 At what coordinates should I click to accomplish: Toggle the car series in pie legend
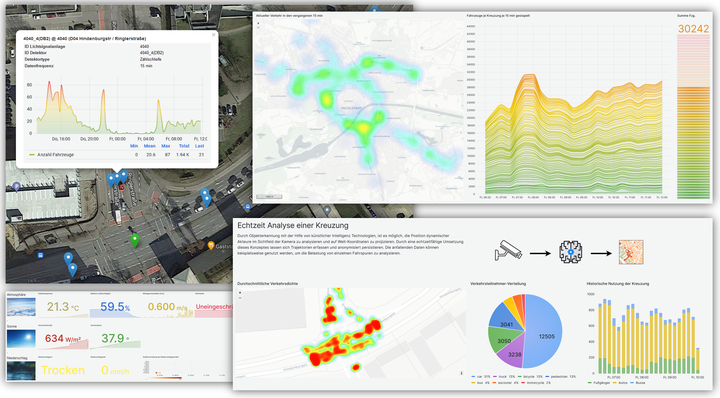[x=481, y=377]
